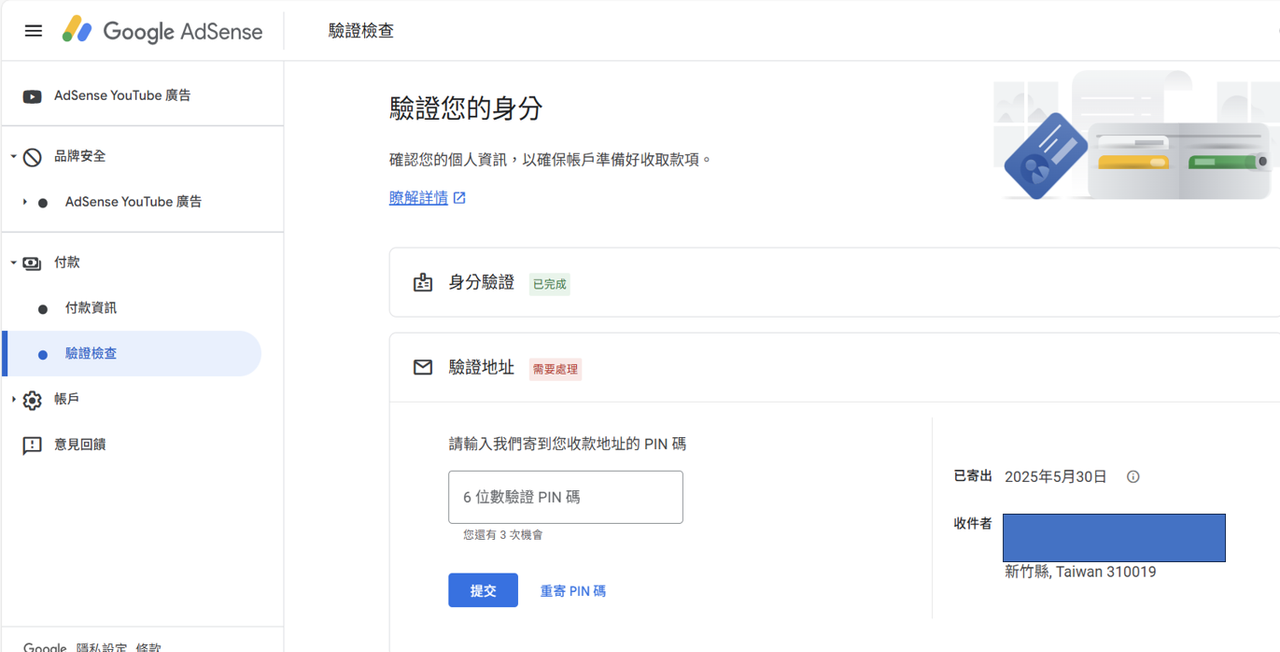1280x652 pixels.
Task: Click the info icon next to 2025年5月30日
Action: (1133, 477)
